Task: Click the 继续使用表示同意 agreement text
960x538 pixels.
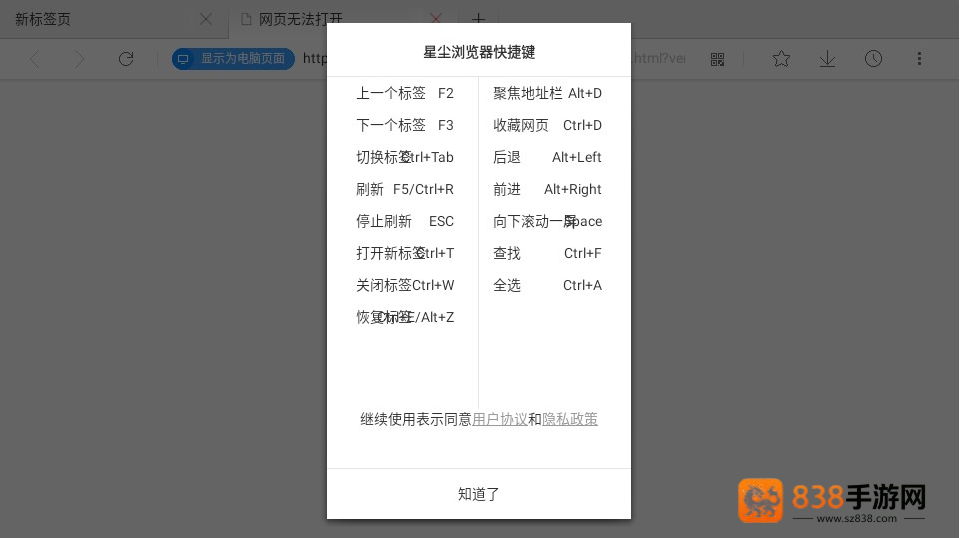Action: tap(416, 419)
